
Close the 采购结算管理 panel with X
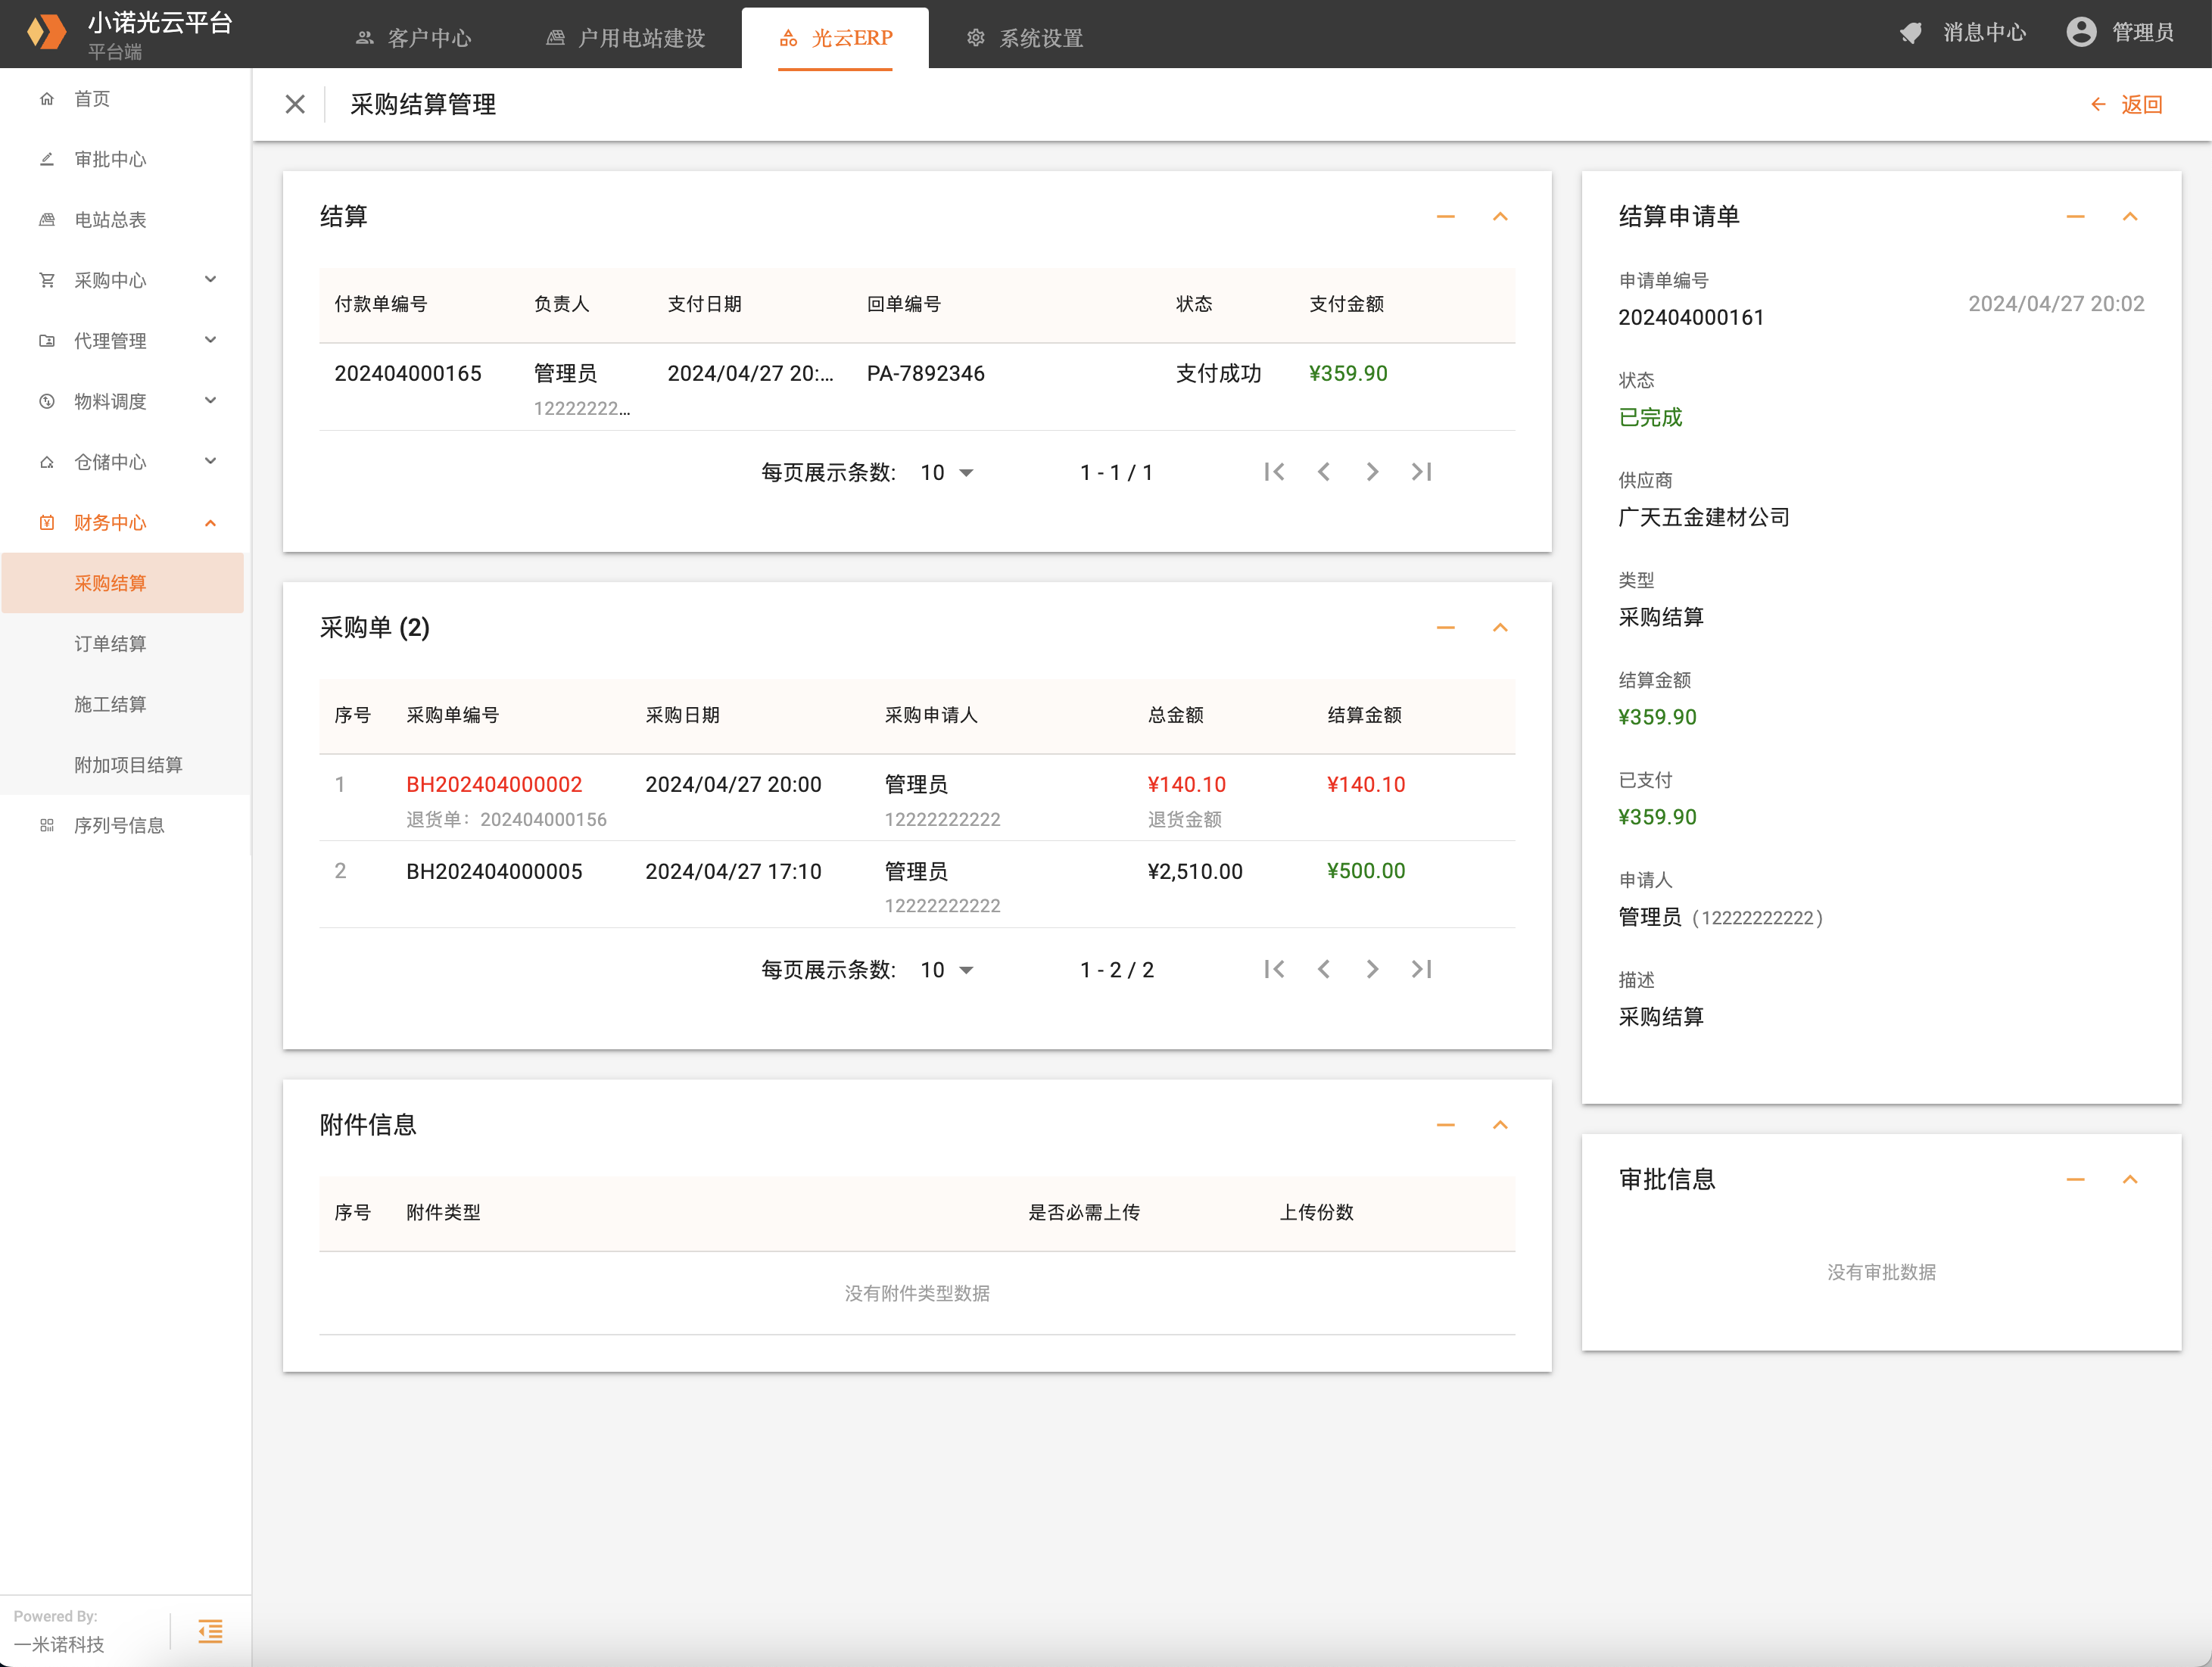pyautogui.click(x=295, y=104)
